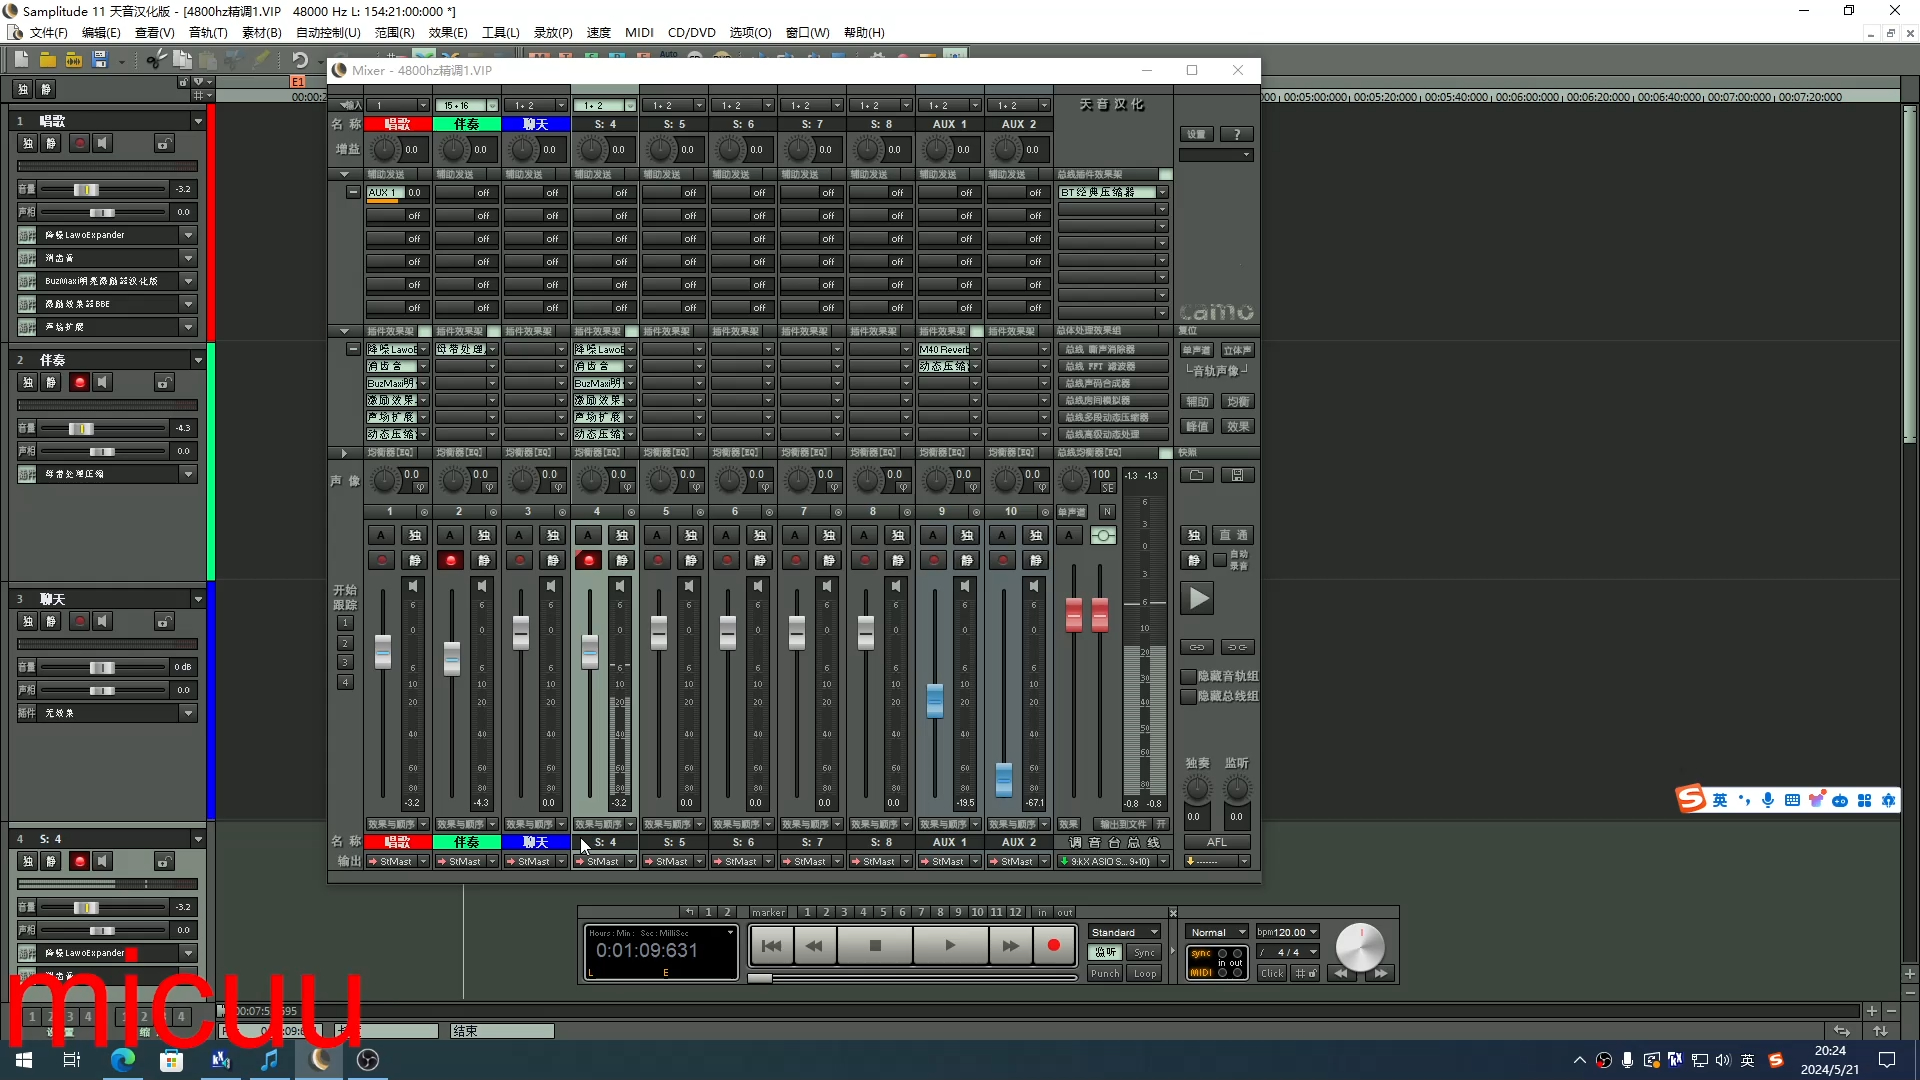The width and height of the screenshot is (1920, 1080).
Task: Click the AUX 1 channel blue fader
Action: pyautogui.click(x=935, y=700)
